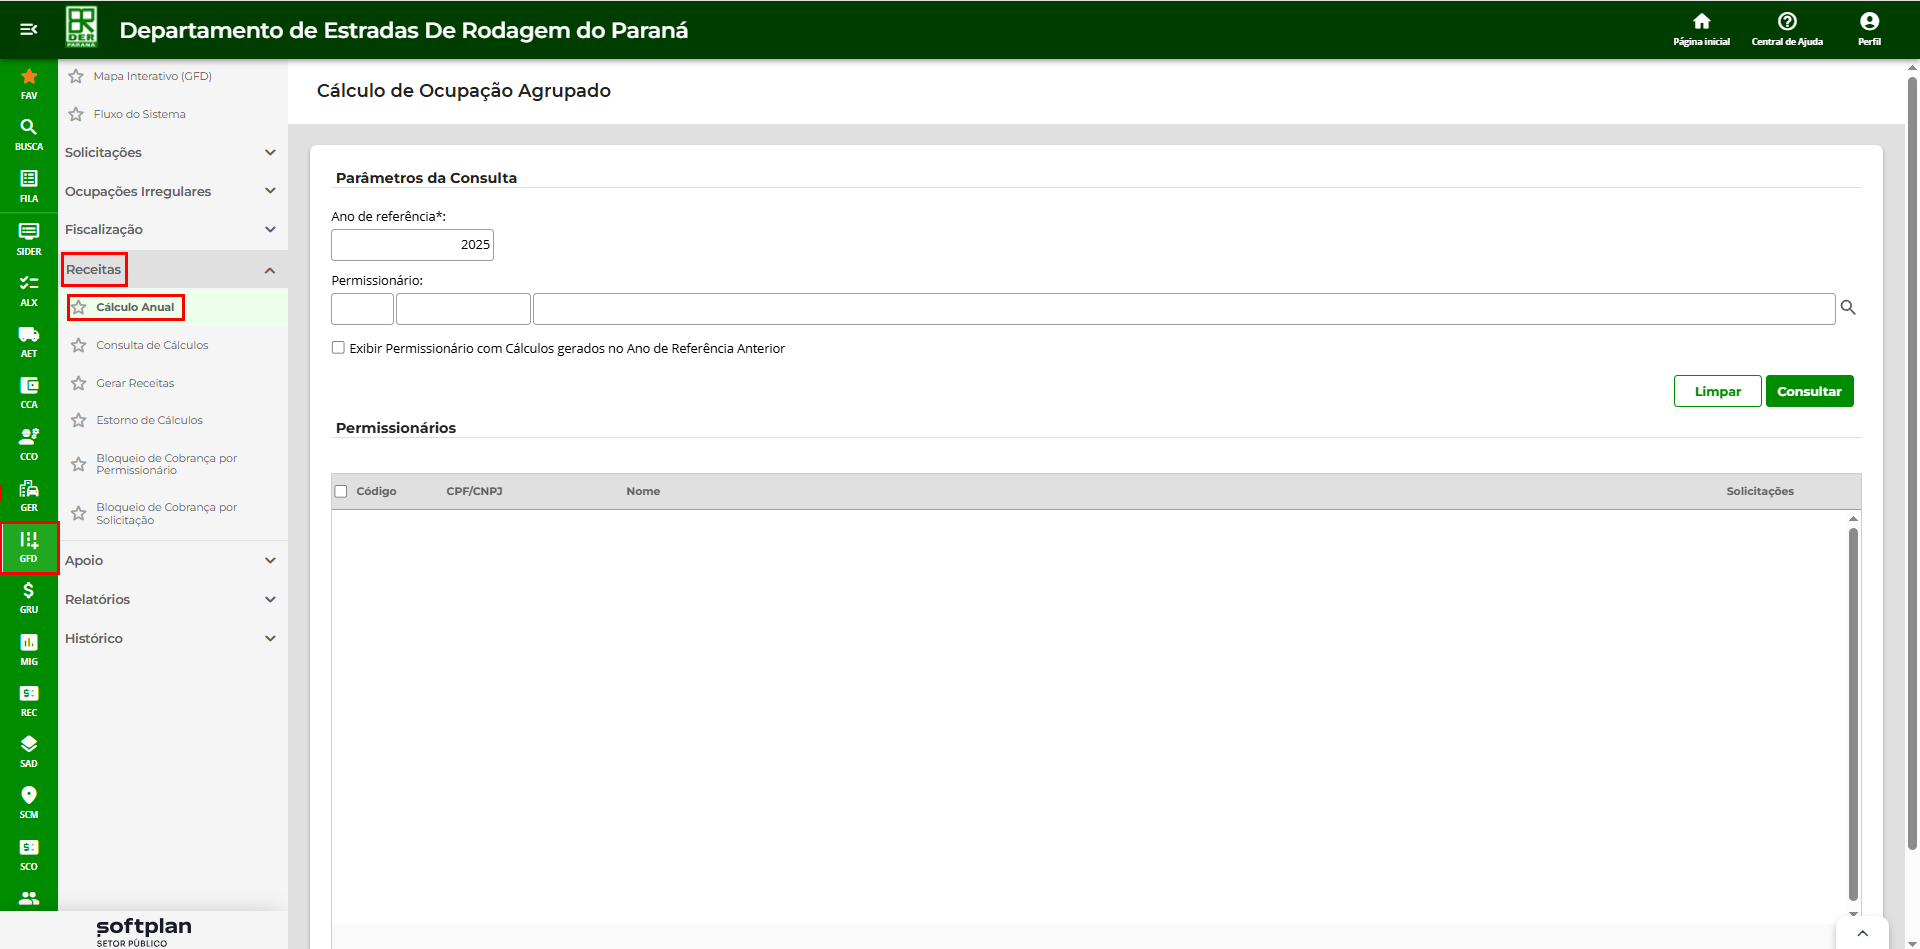Focus the Permissionário CPF/CNPJ middle field

[463, 309]
